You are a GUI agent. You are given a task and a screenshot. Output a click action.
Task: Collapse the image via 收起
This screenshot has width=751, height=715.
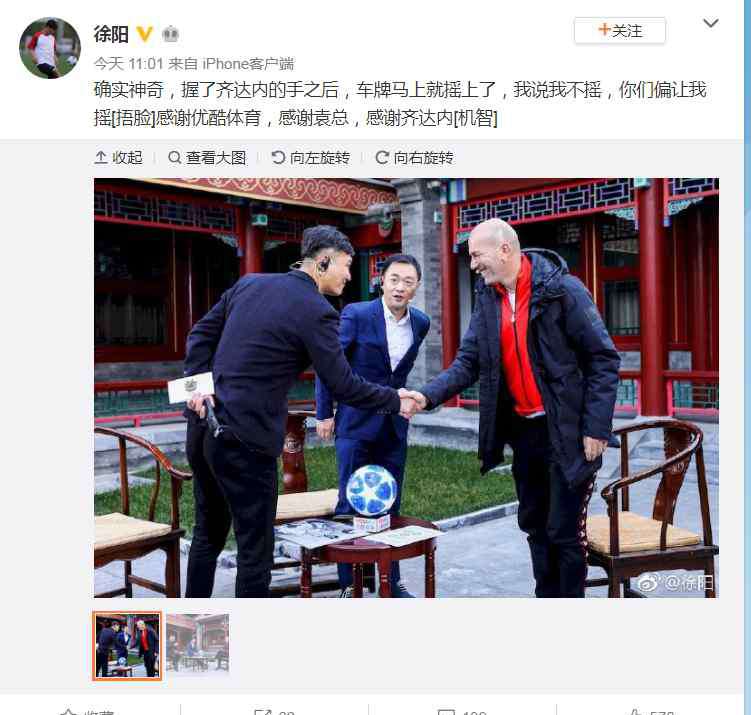pos(118,158)
